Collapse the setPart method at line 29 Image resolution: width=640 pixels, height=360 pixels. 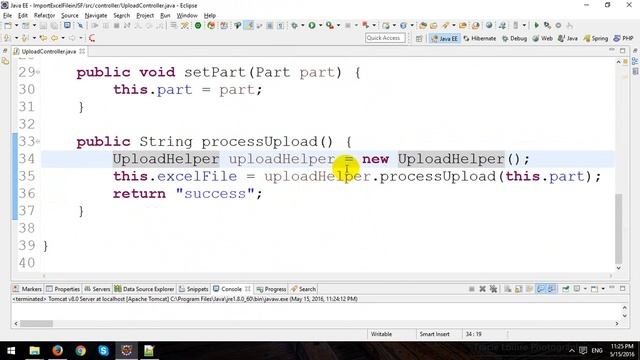[x=38, y=73]
